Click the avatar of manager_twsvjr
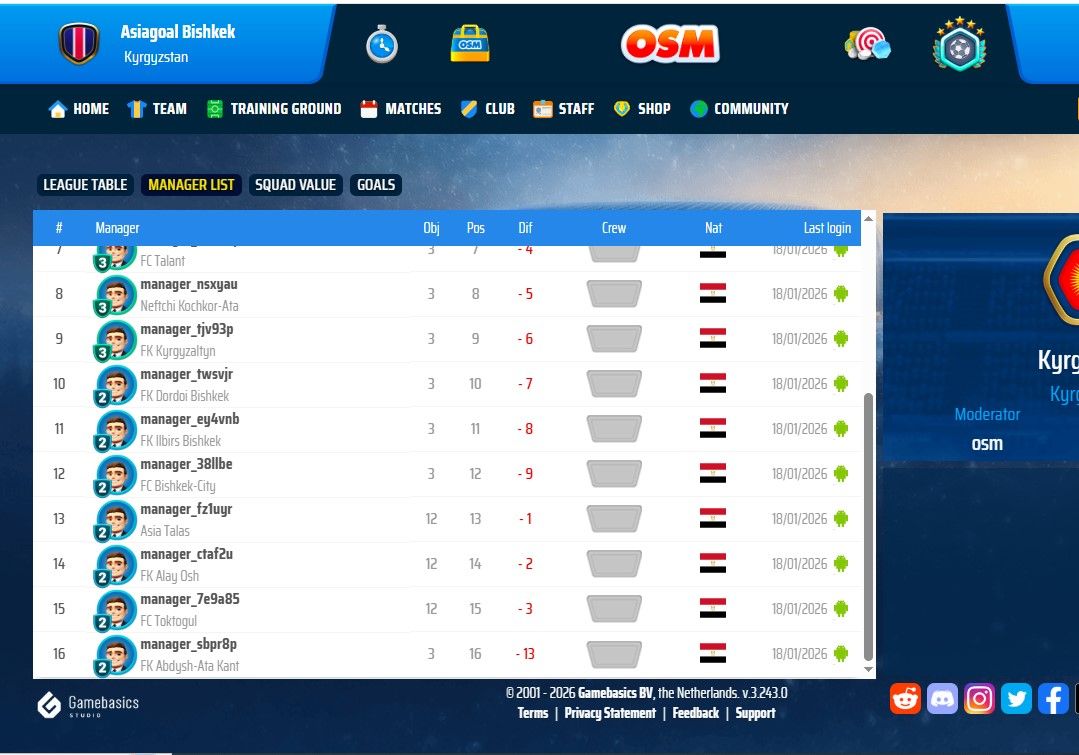Screen dimensions: 1079x755 [116, 384]
